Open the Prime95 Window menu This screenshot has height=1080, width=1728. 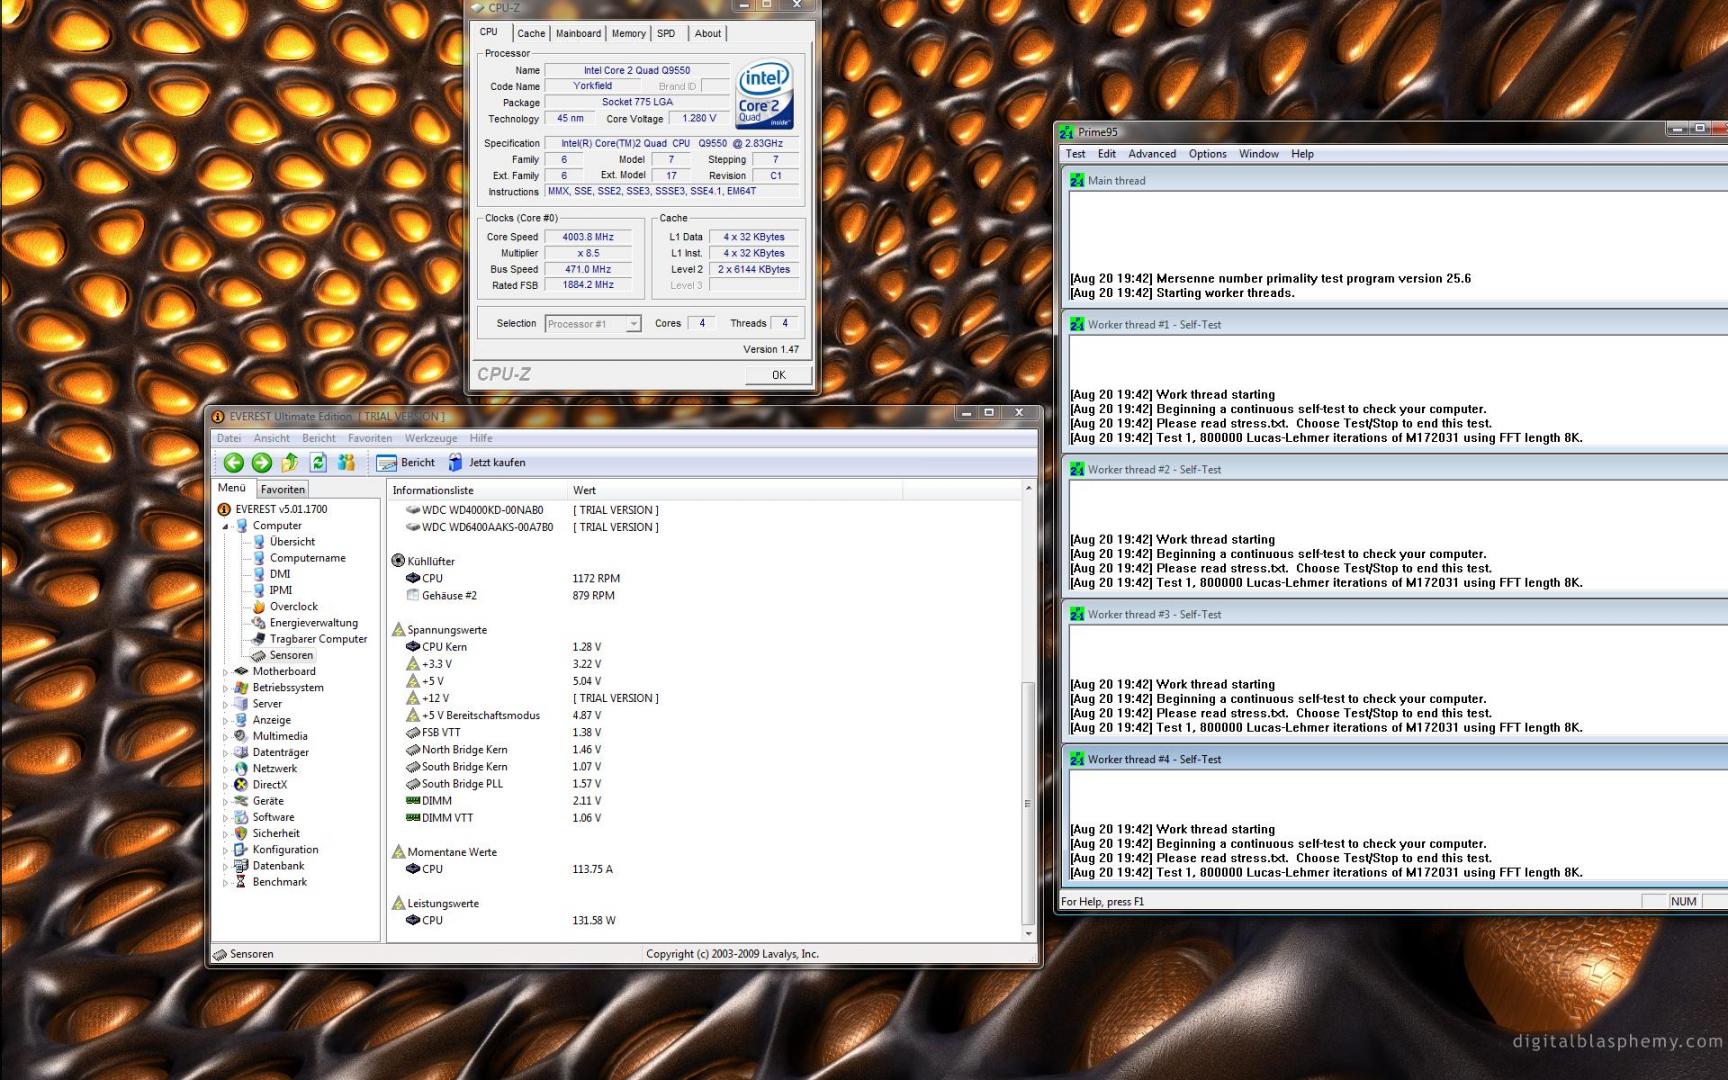pyautogui.click(x=1259, y=154)
